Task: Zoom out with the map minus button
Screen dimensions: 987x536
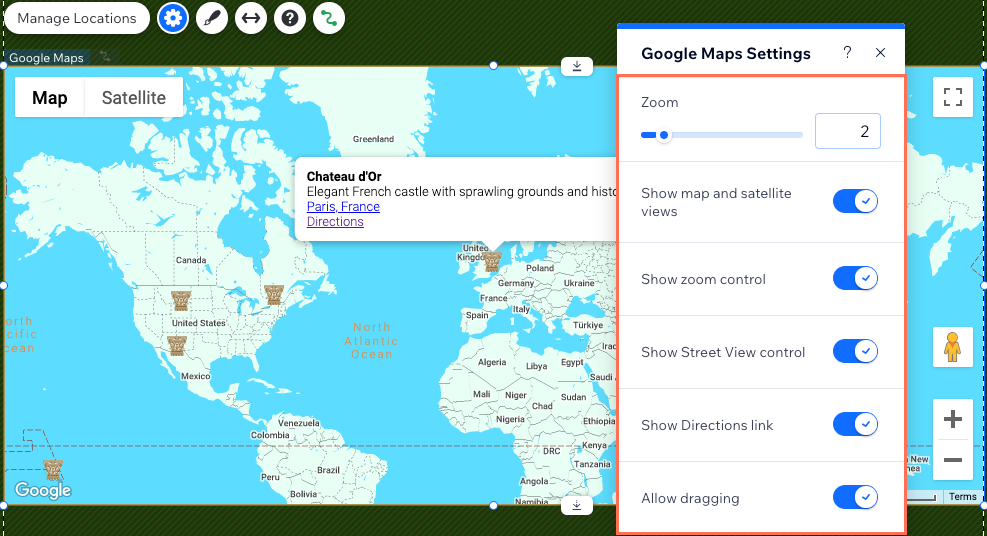Action: [x=952, y=460]
